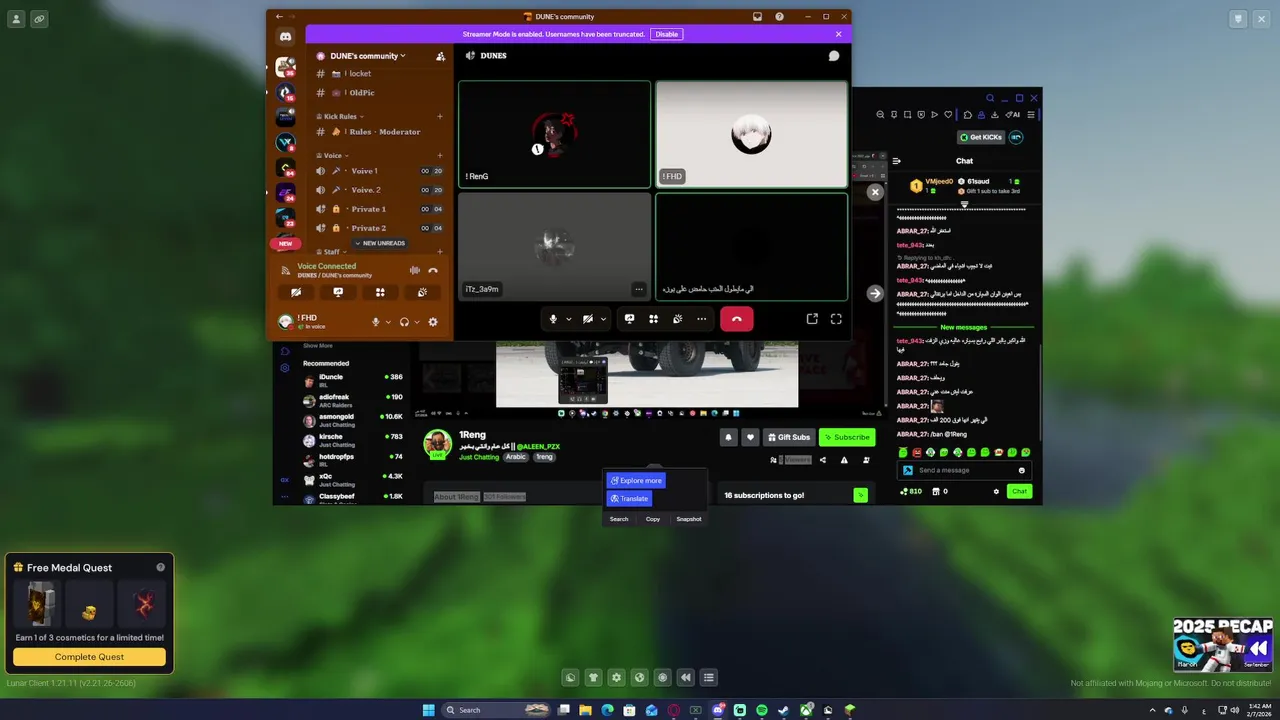
Task: Select Translate in the popup menu
Action: pos(629,498)
